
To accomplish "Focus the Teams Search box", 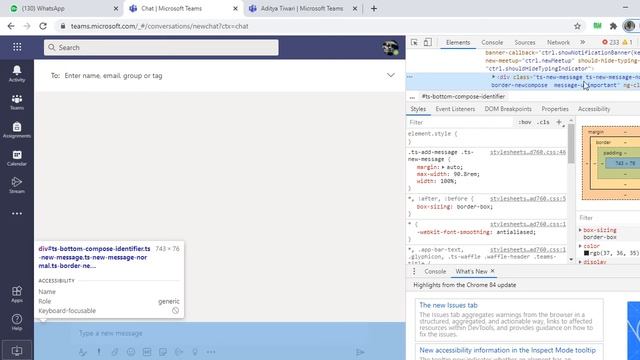I will pos(161,48).
